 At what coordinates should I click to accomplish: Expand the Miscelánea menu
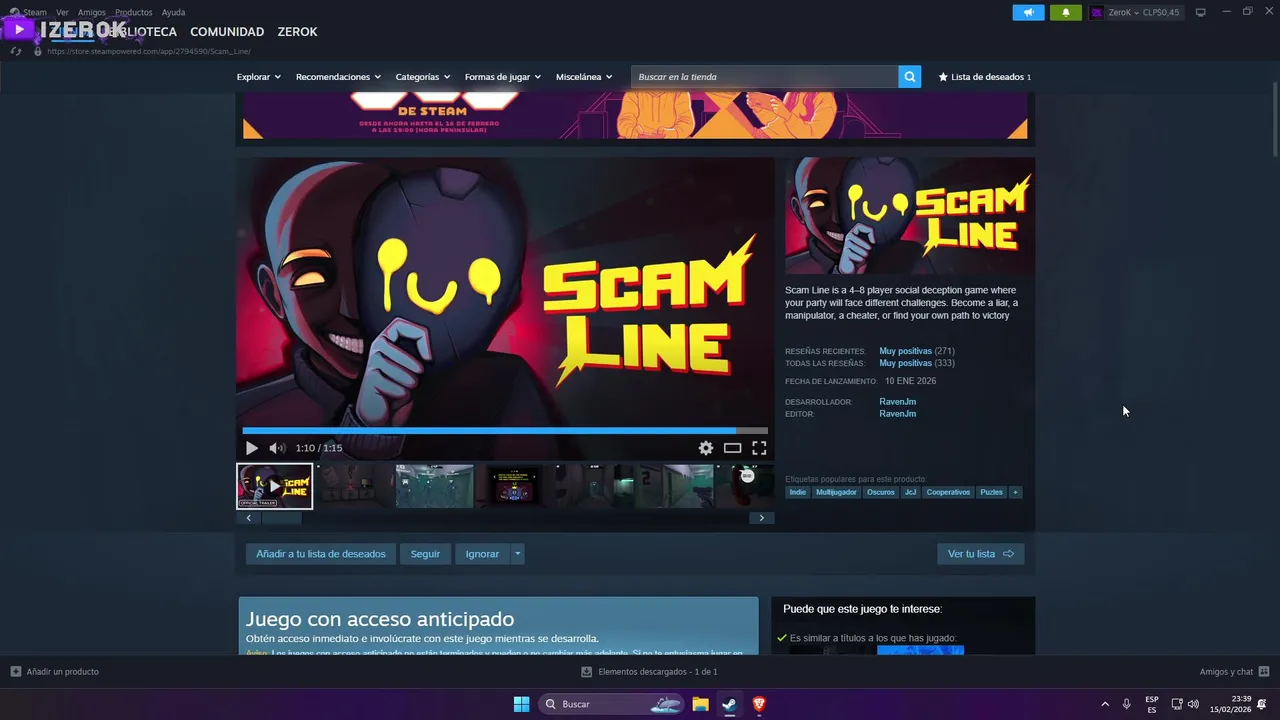(584, 77)
